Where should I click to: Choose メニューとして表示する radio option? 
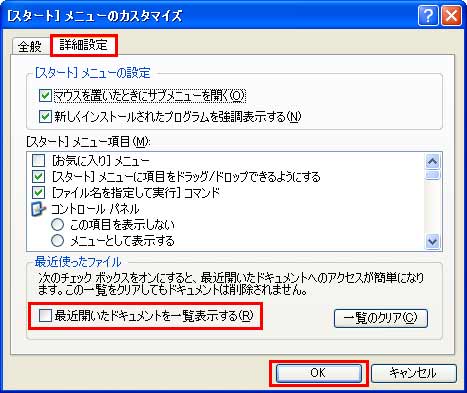tap(57, 240)
